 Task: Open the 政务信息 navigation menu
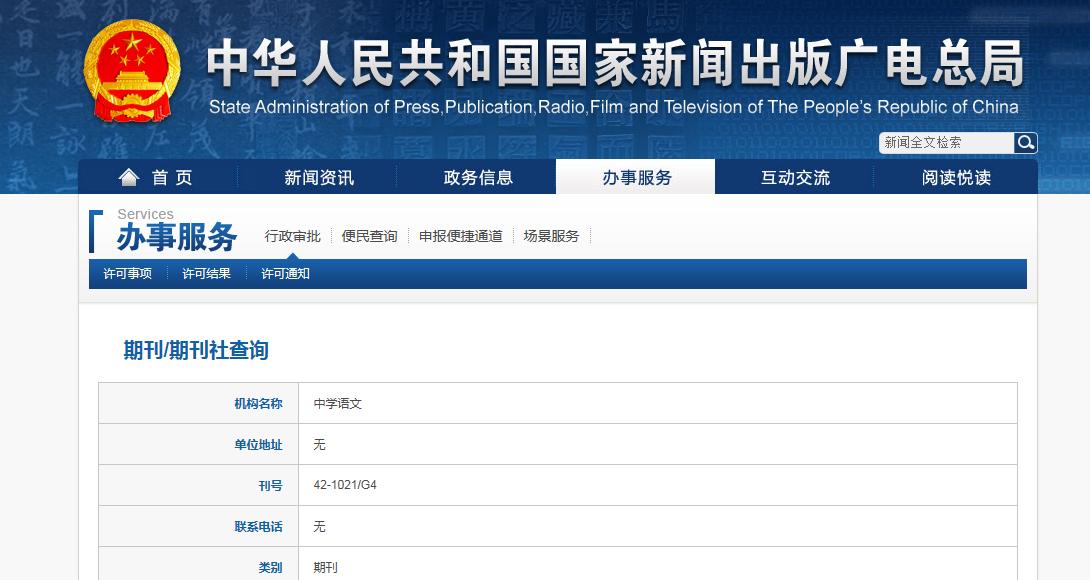click(479, 176)
